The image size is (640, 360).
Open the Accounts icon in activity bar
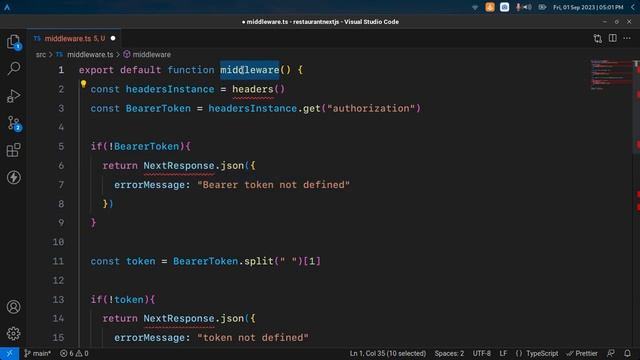[x=13, y=307]
